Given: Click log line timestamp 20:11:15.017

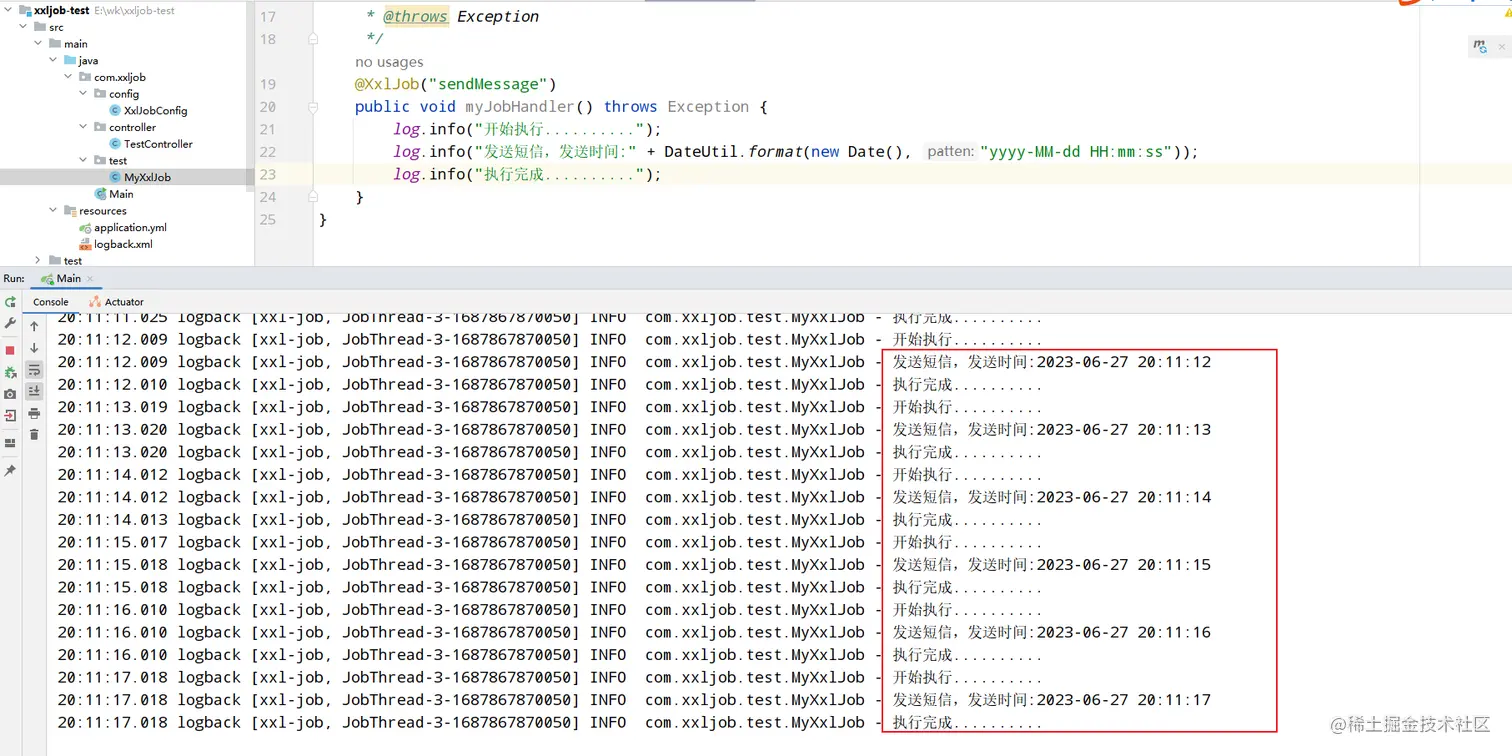Looking at the screenshot, I should click(x=112, y=542).
